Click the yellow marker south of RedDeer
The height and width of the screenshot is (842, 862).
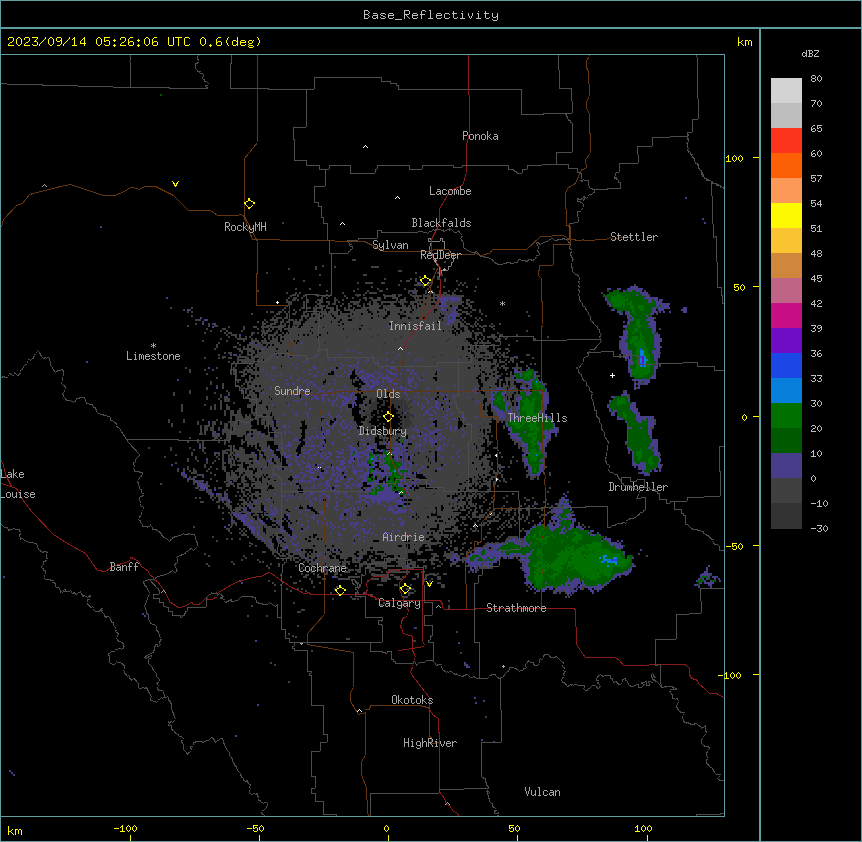coord(426,281)
